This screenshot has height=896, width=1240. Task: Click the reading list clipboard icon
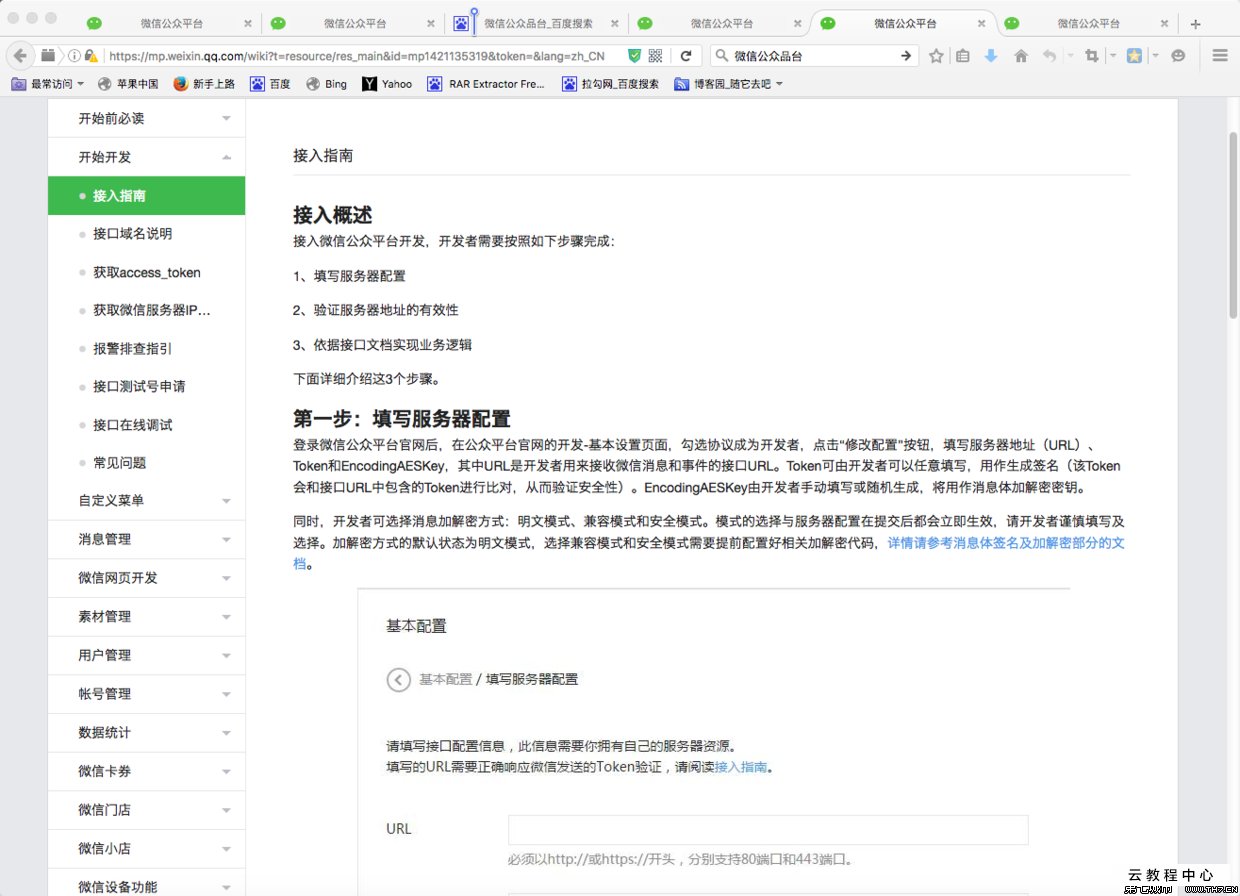[x=962, y=57]
